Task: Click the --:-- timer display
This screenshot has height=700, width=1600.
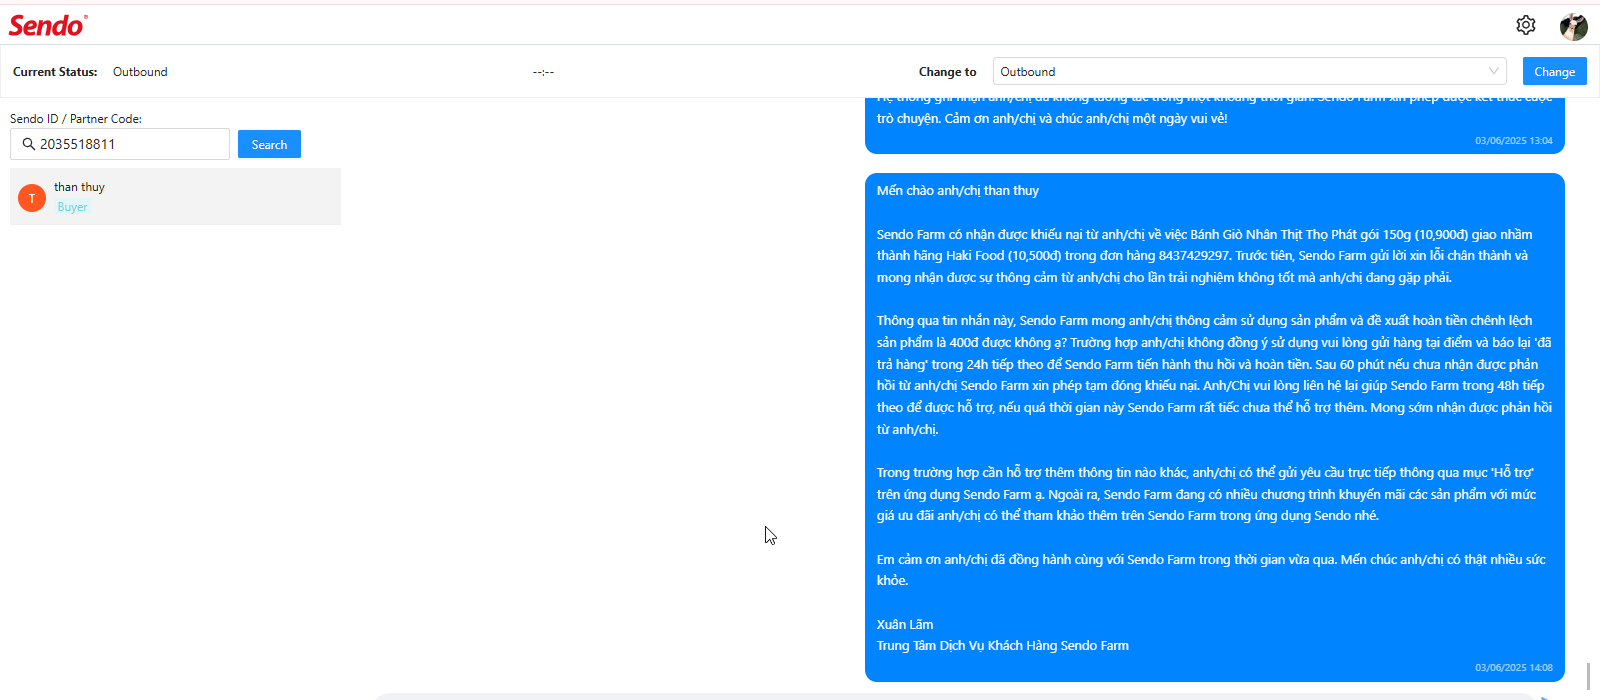Action: (543, 72)
